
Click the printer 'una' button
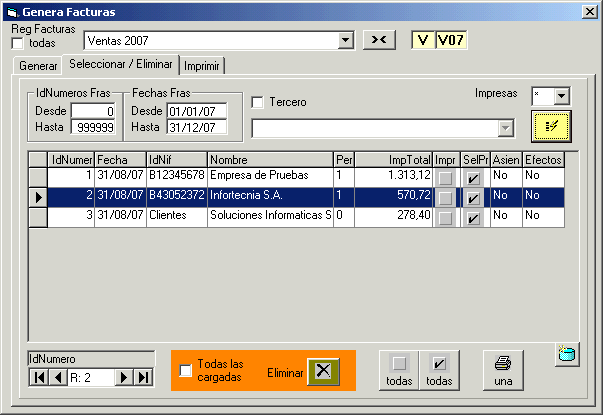point(503,370)
